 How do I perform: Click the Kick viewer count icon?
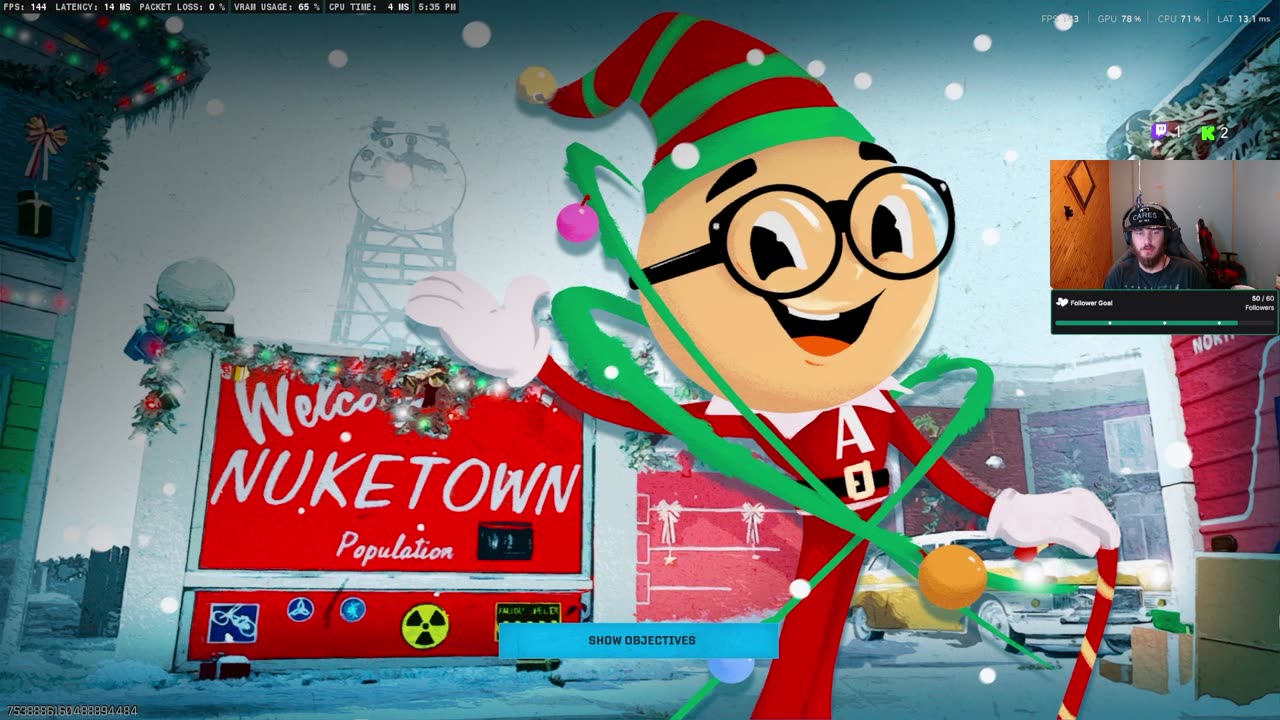[1207, 132]
